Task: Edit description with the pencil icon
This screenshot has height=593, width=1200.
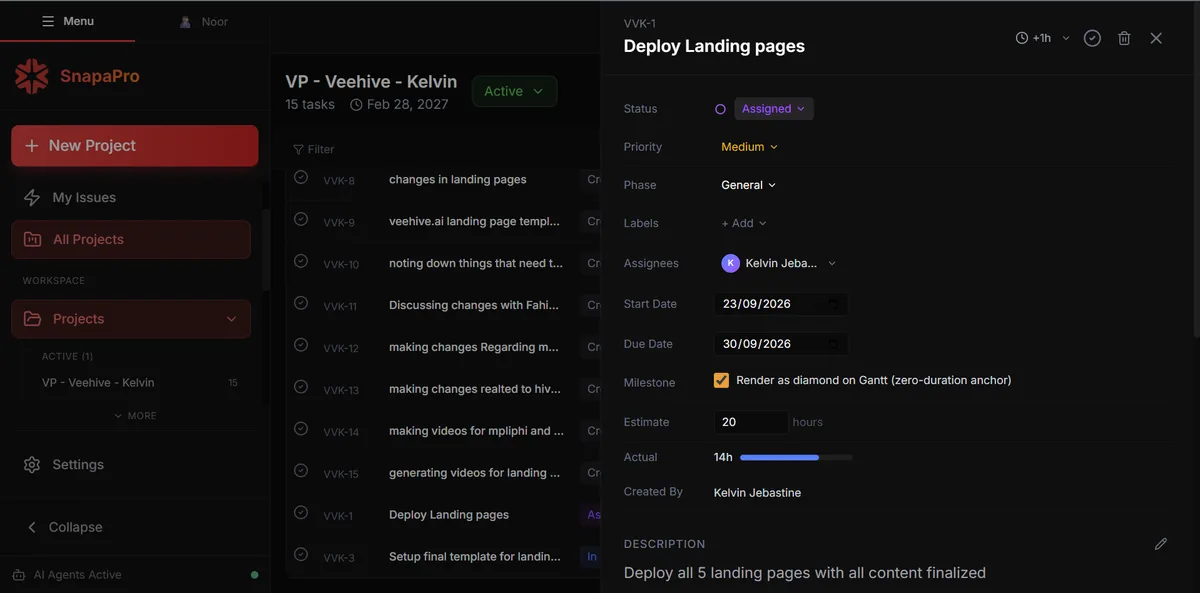Action: coord(1160,544)
